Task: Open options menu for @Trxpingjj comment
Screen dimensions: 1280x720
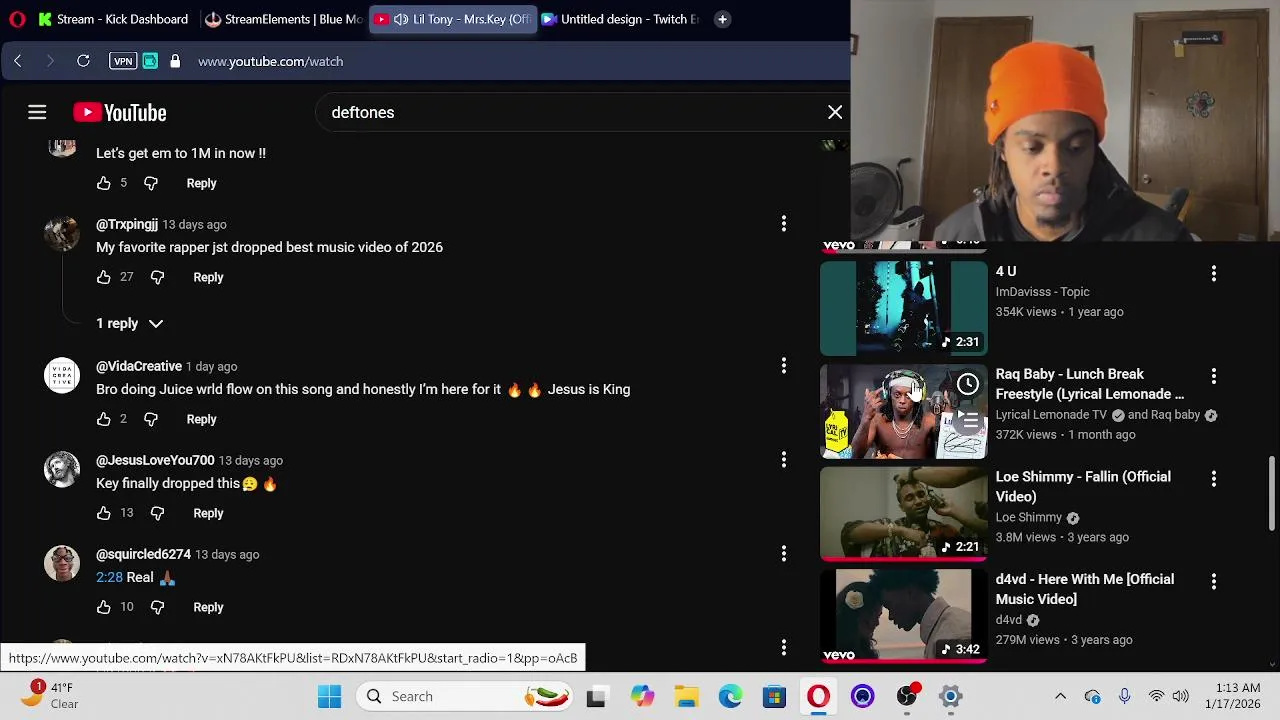Action: tap(784, 224)
